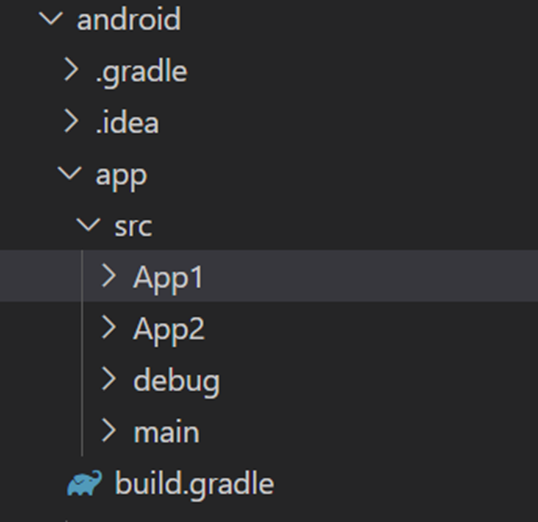Select the main folder name

166,432
